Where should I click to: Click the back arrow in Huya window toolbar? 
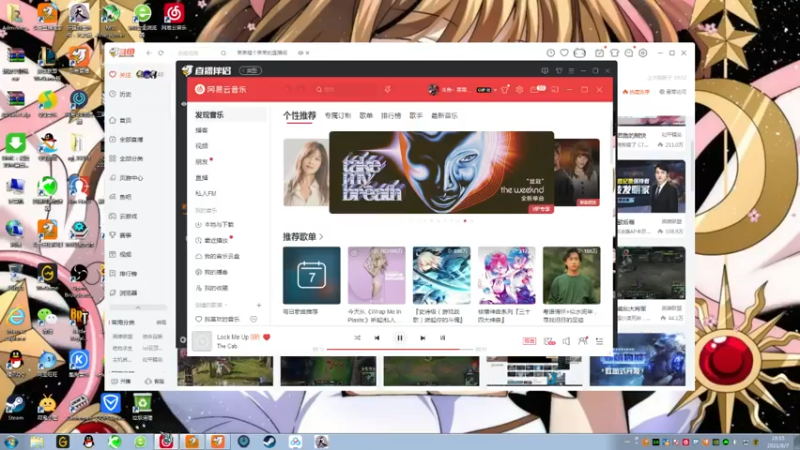point(149,53)
